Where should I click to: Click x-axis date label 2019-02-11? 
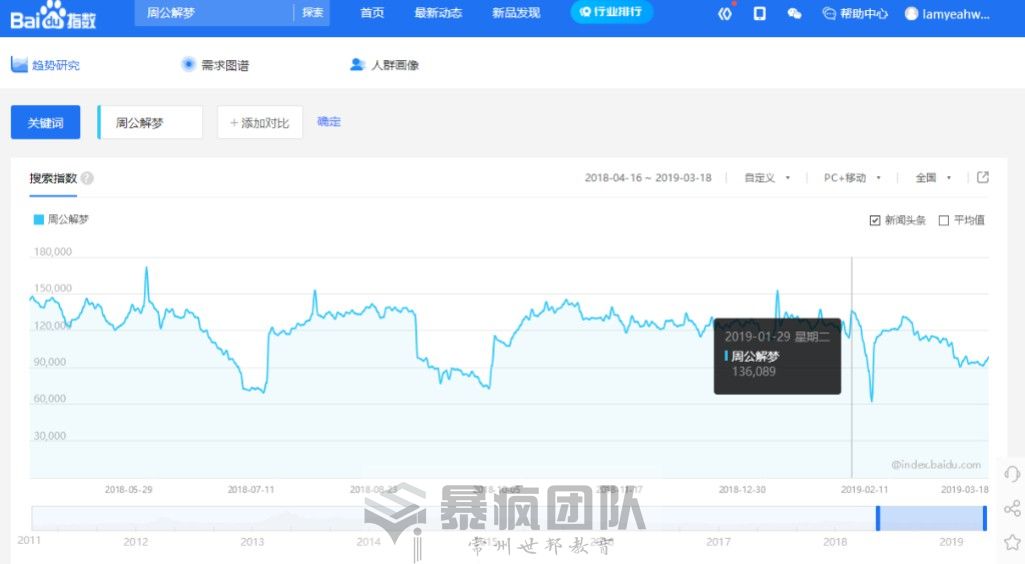(864, 489)
